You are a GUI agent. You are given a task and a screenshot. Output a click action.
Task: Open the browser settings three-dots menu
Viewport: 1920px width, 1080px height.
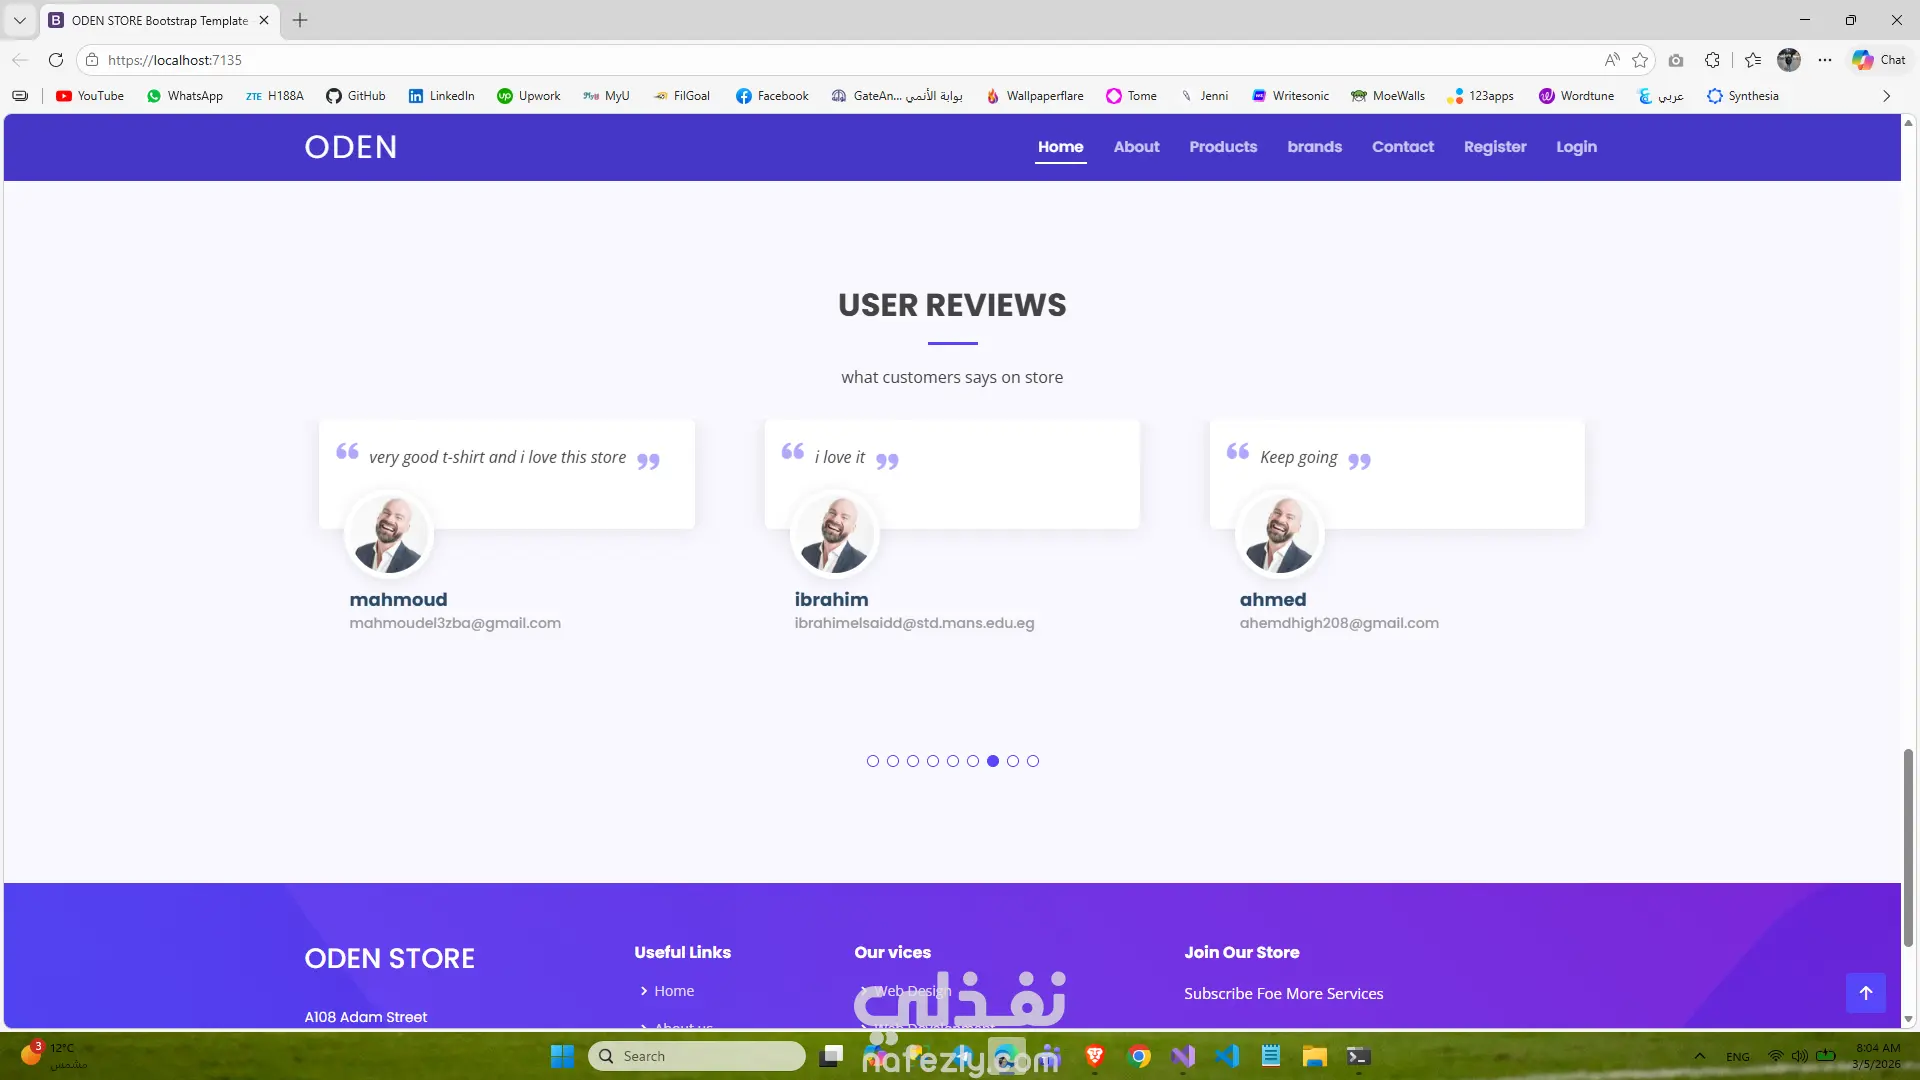pos(1825,60)
